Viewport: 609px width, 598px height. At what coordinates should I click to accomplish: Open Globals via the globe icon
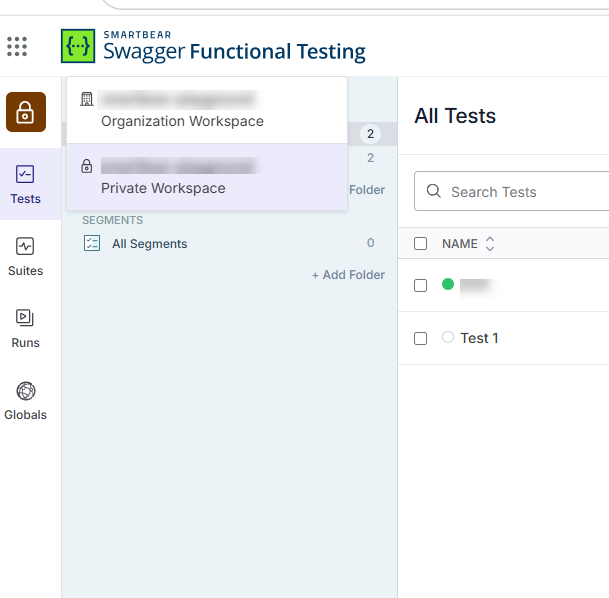(26, 391)
